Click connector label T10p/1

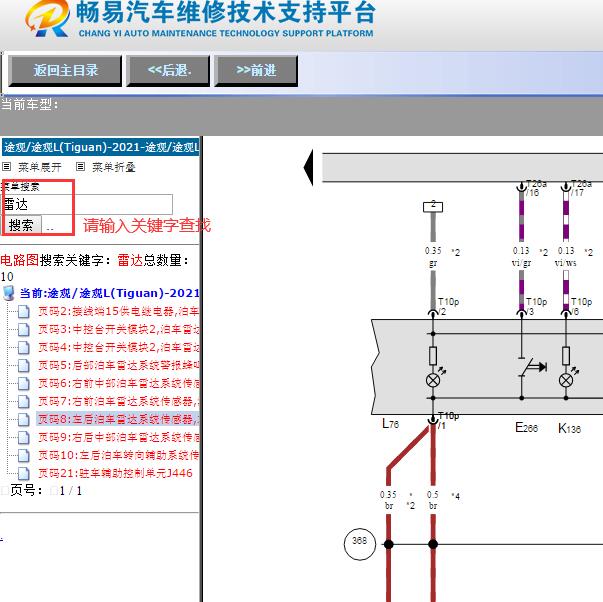click(x=448, y=420)
